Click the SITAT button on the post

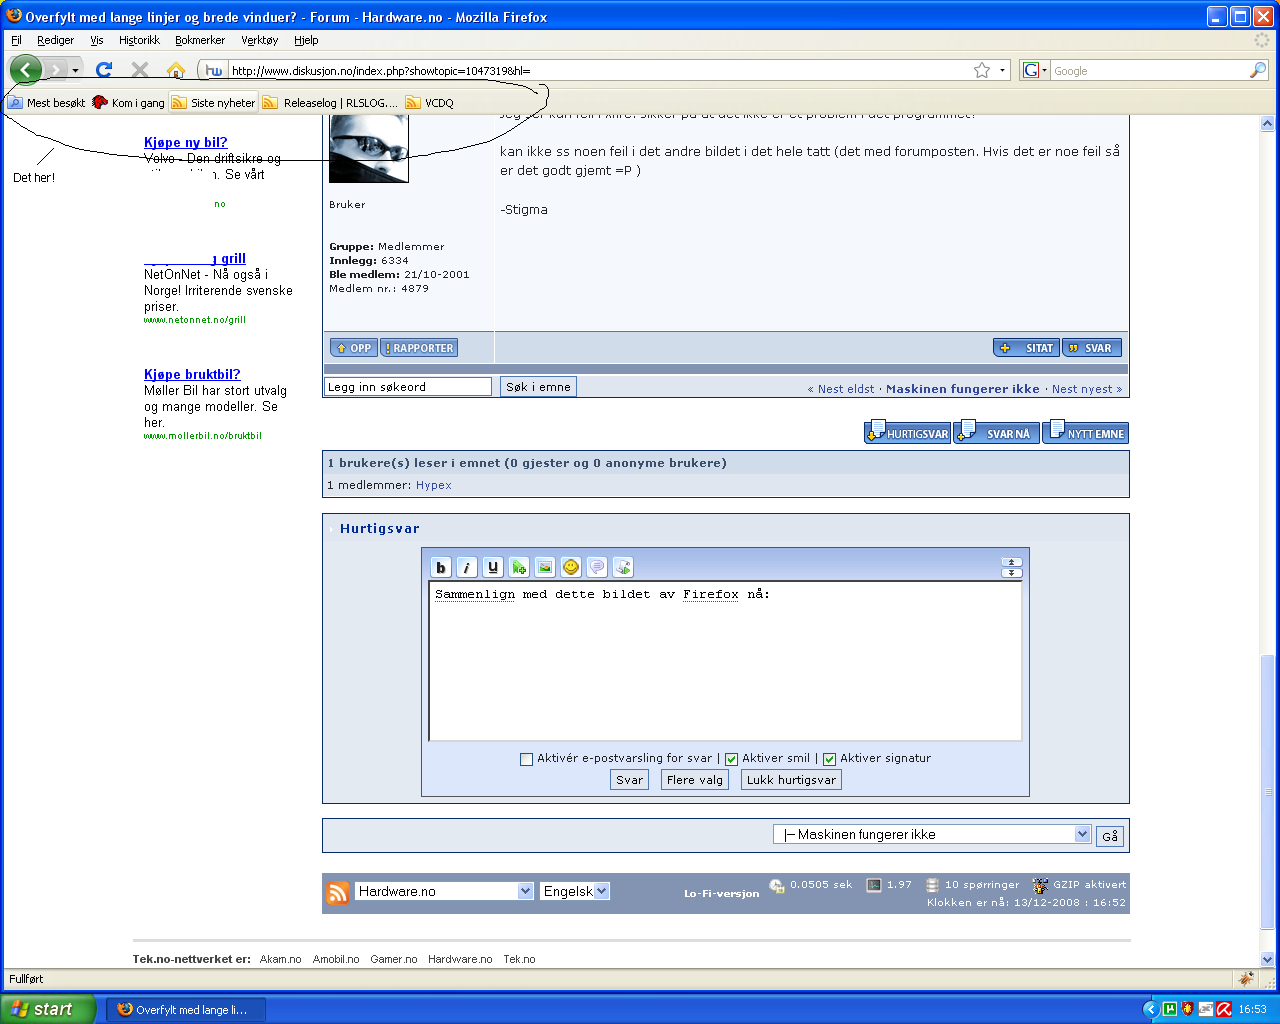coord(1027,348)
